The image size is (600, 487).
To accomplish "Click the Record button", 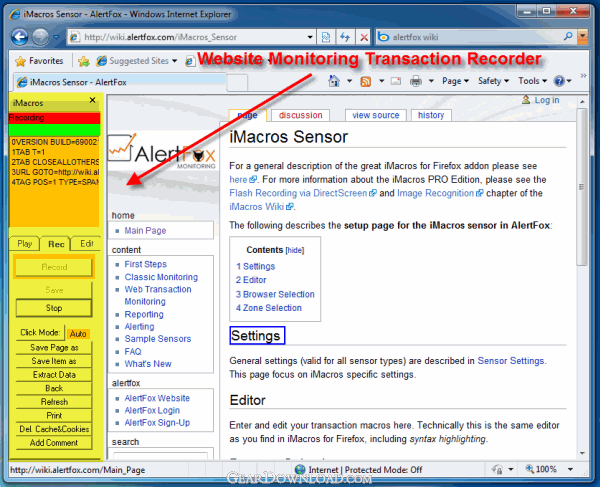I will point(54,267).
